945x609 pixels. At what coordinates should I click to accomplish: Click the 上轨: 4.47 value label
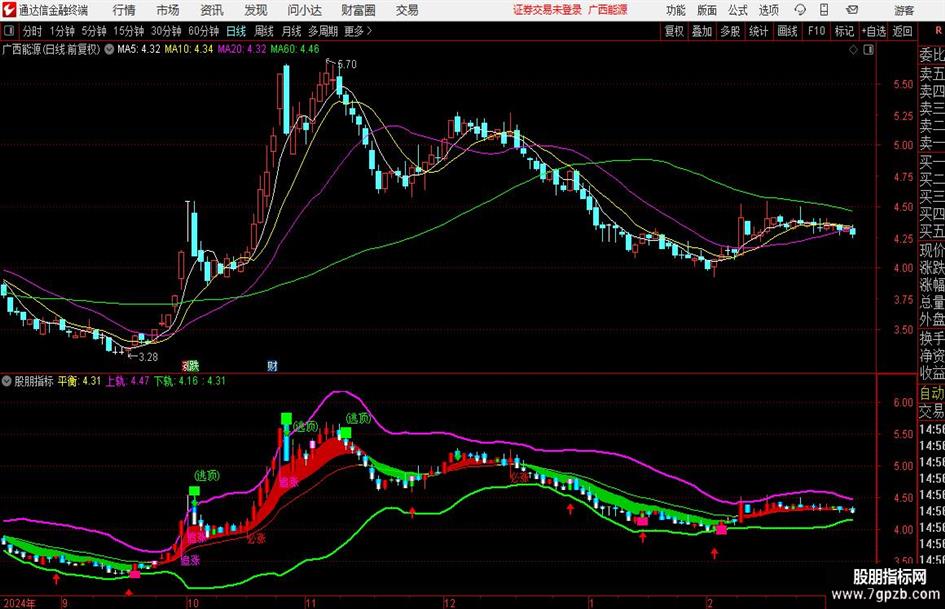tap(127, 381)
